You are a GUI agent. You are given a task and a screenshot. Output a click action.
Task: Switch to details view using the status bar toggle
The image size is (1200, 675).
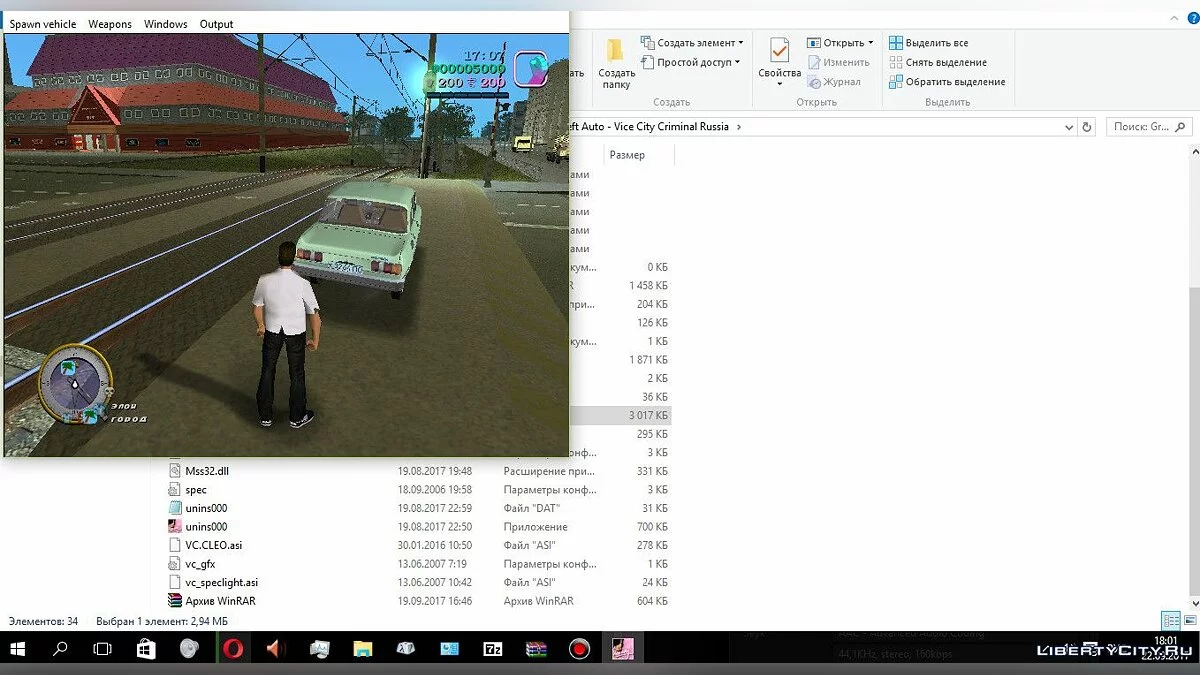[1172, 620]
